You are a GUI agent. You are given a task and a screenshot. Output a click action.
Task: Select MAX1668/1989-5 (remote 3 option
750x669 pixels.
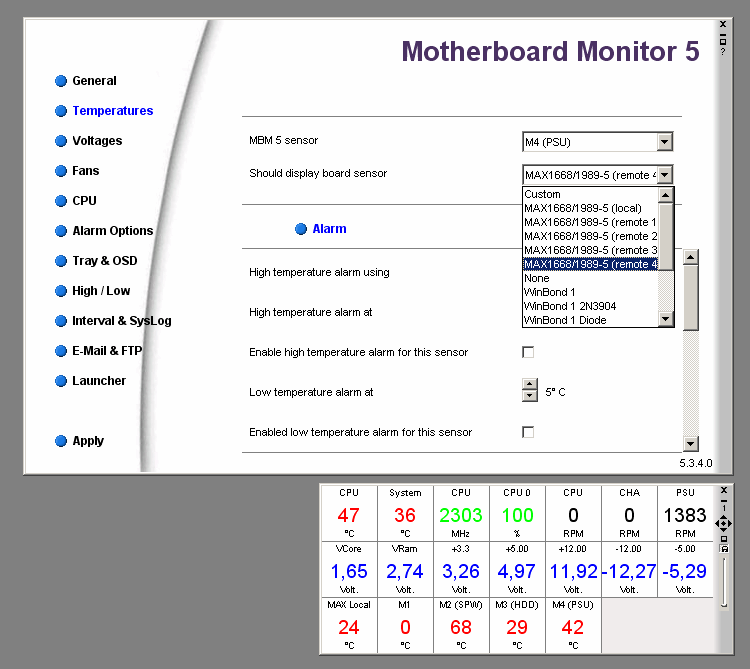point(590,250)
